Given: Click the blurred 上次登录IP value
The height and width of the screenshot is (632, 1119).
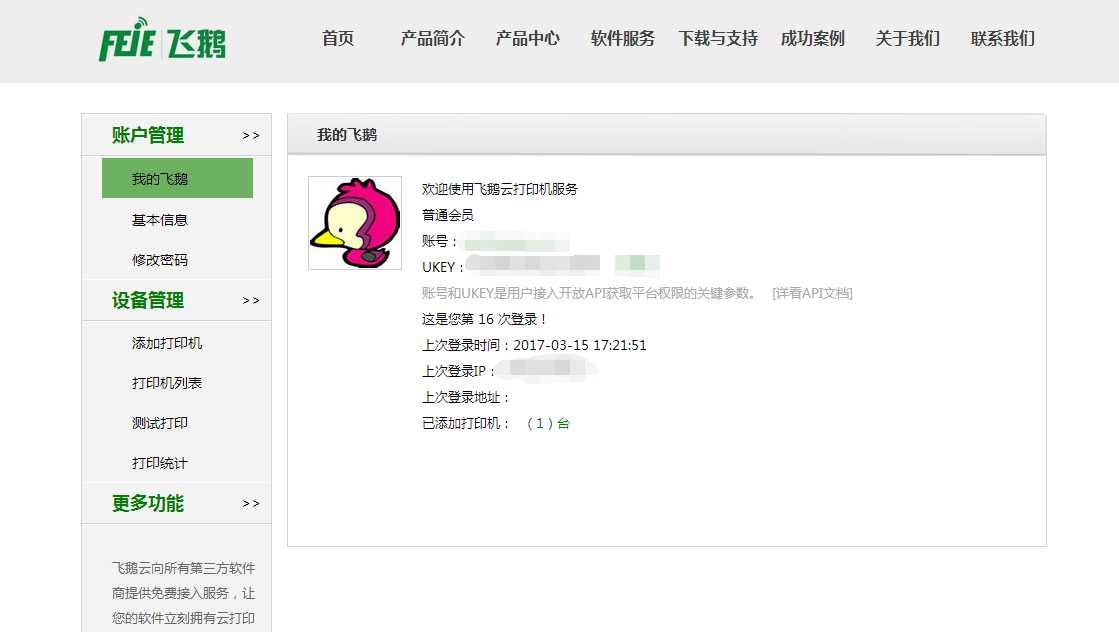Looking at the screenshot, I should 547,369.
